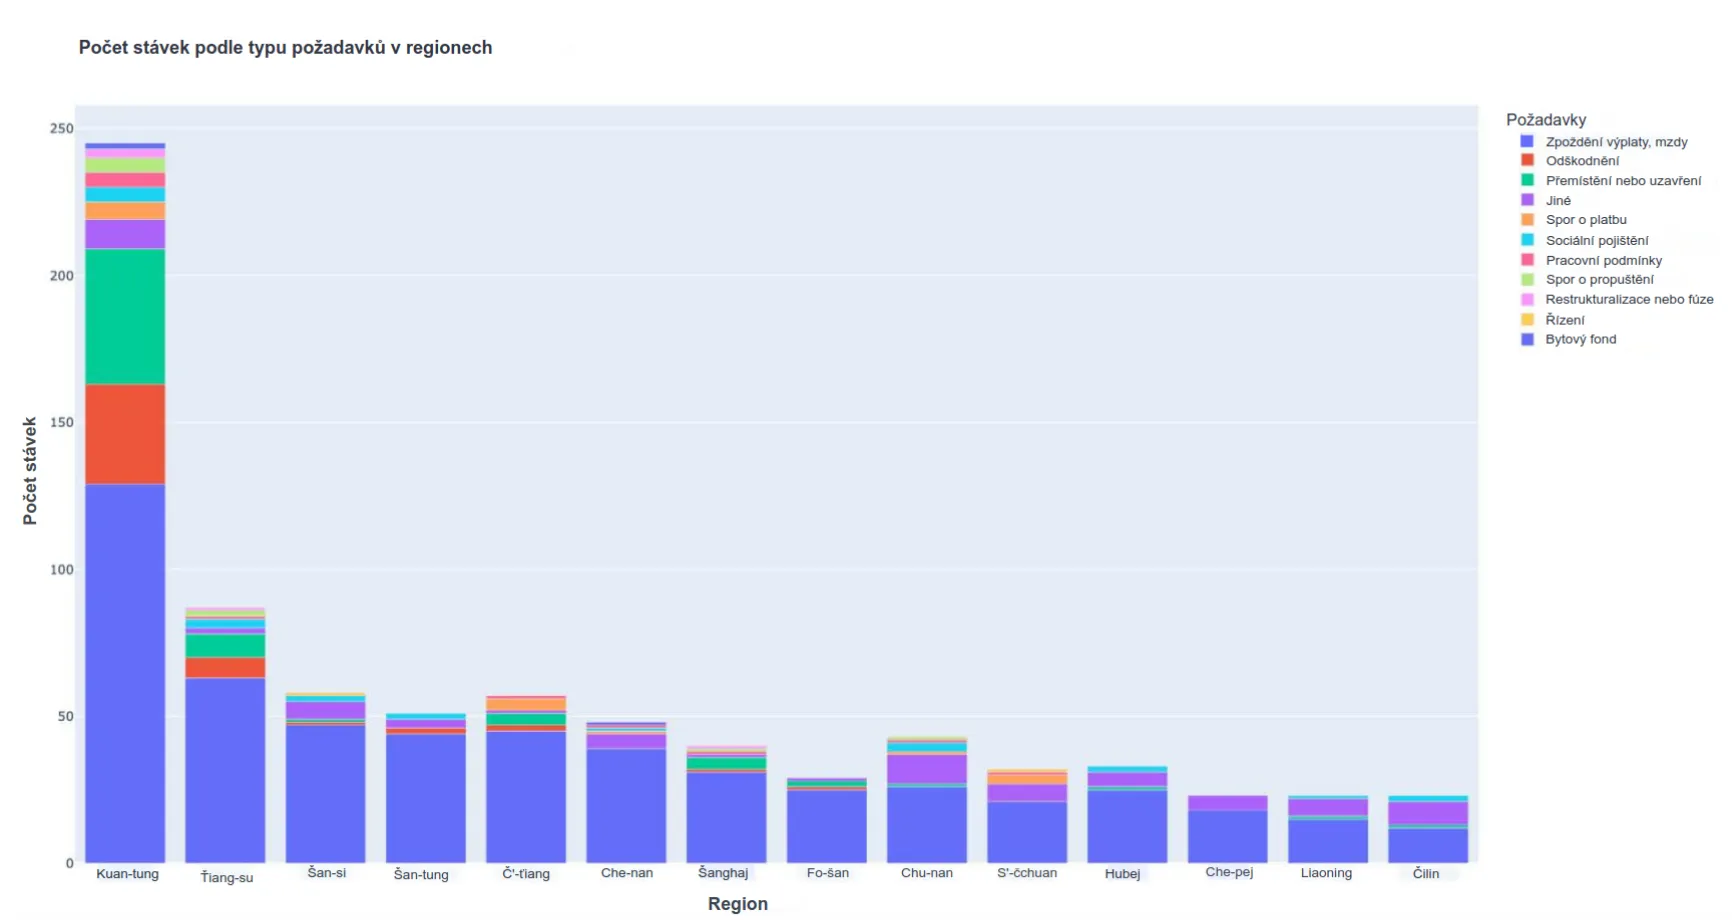Viewport: 1732px width, 920px height.
Task: Click the orange segment of the Č'-ťiang bar
Action: 526,705
